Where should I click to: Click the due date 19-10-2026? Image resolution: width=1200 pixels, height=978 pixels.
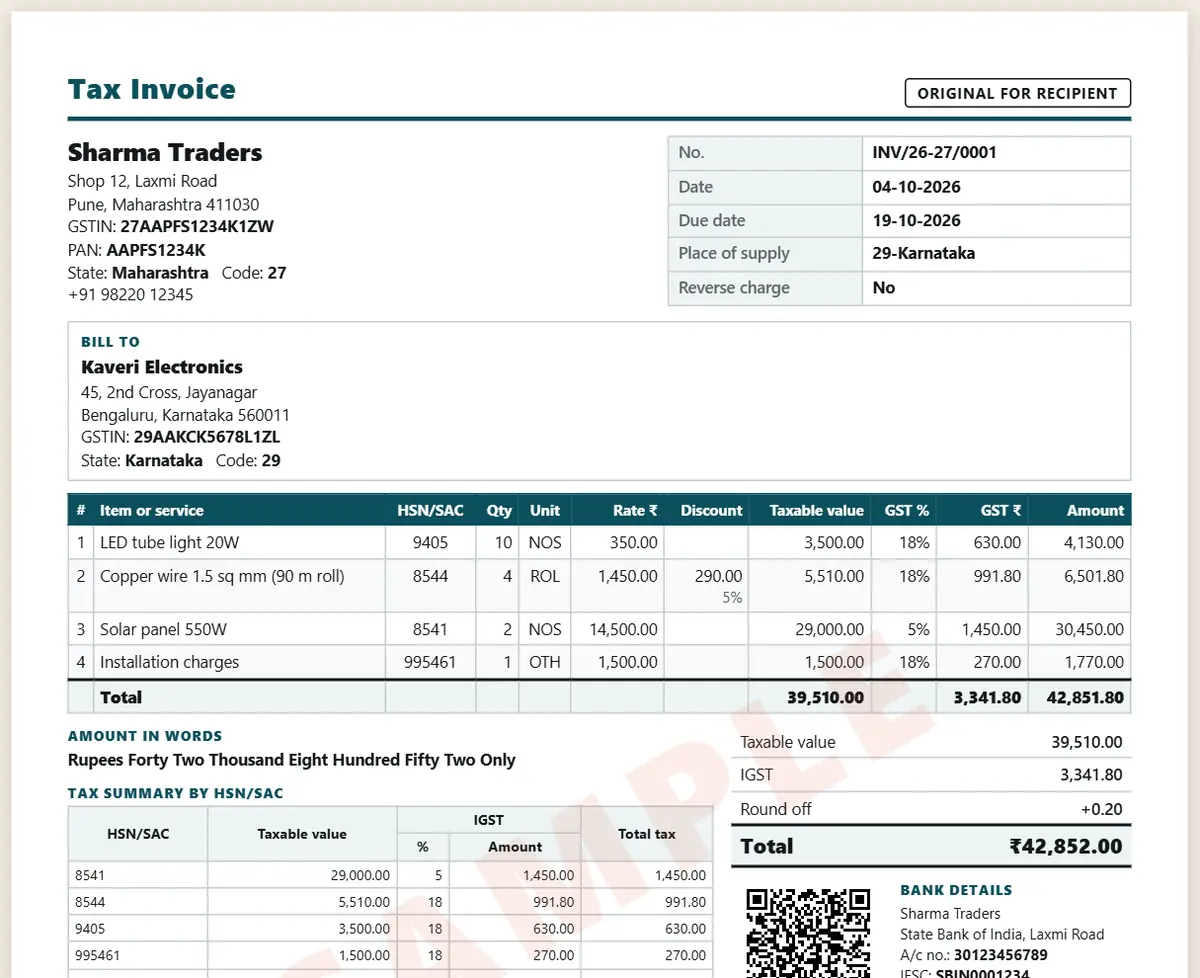[916, 220]
